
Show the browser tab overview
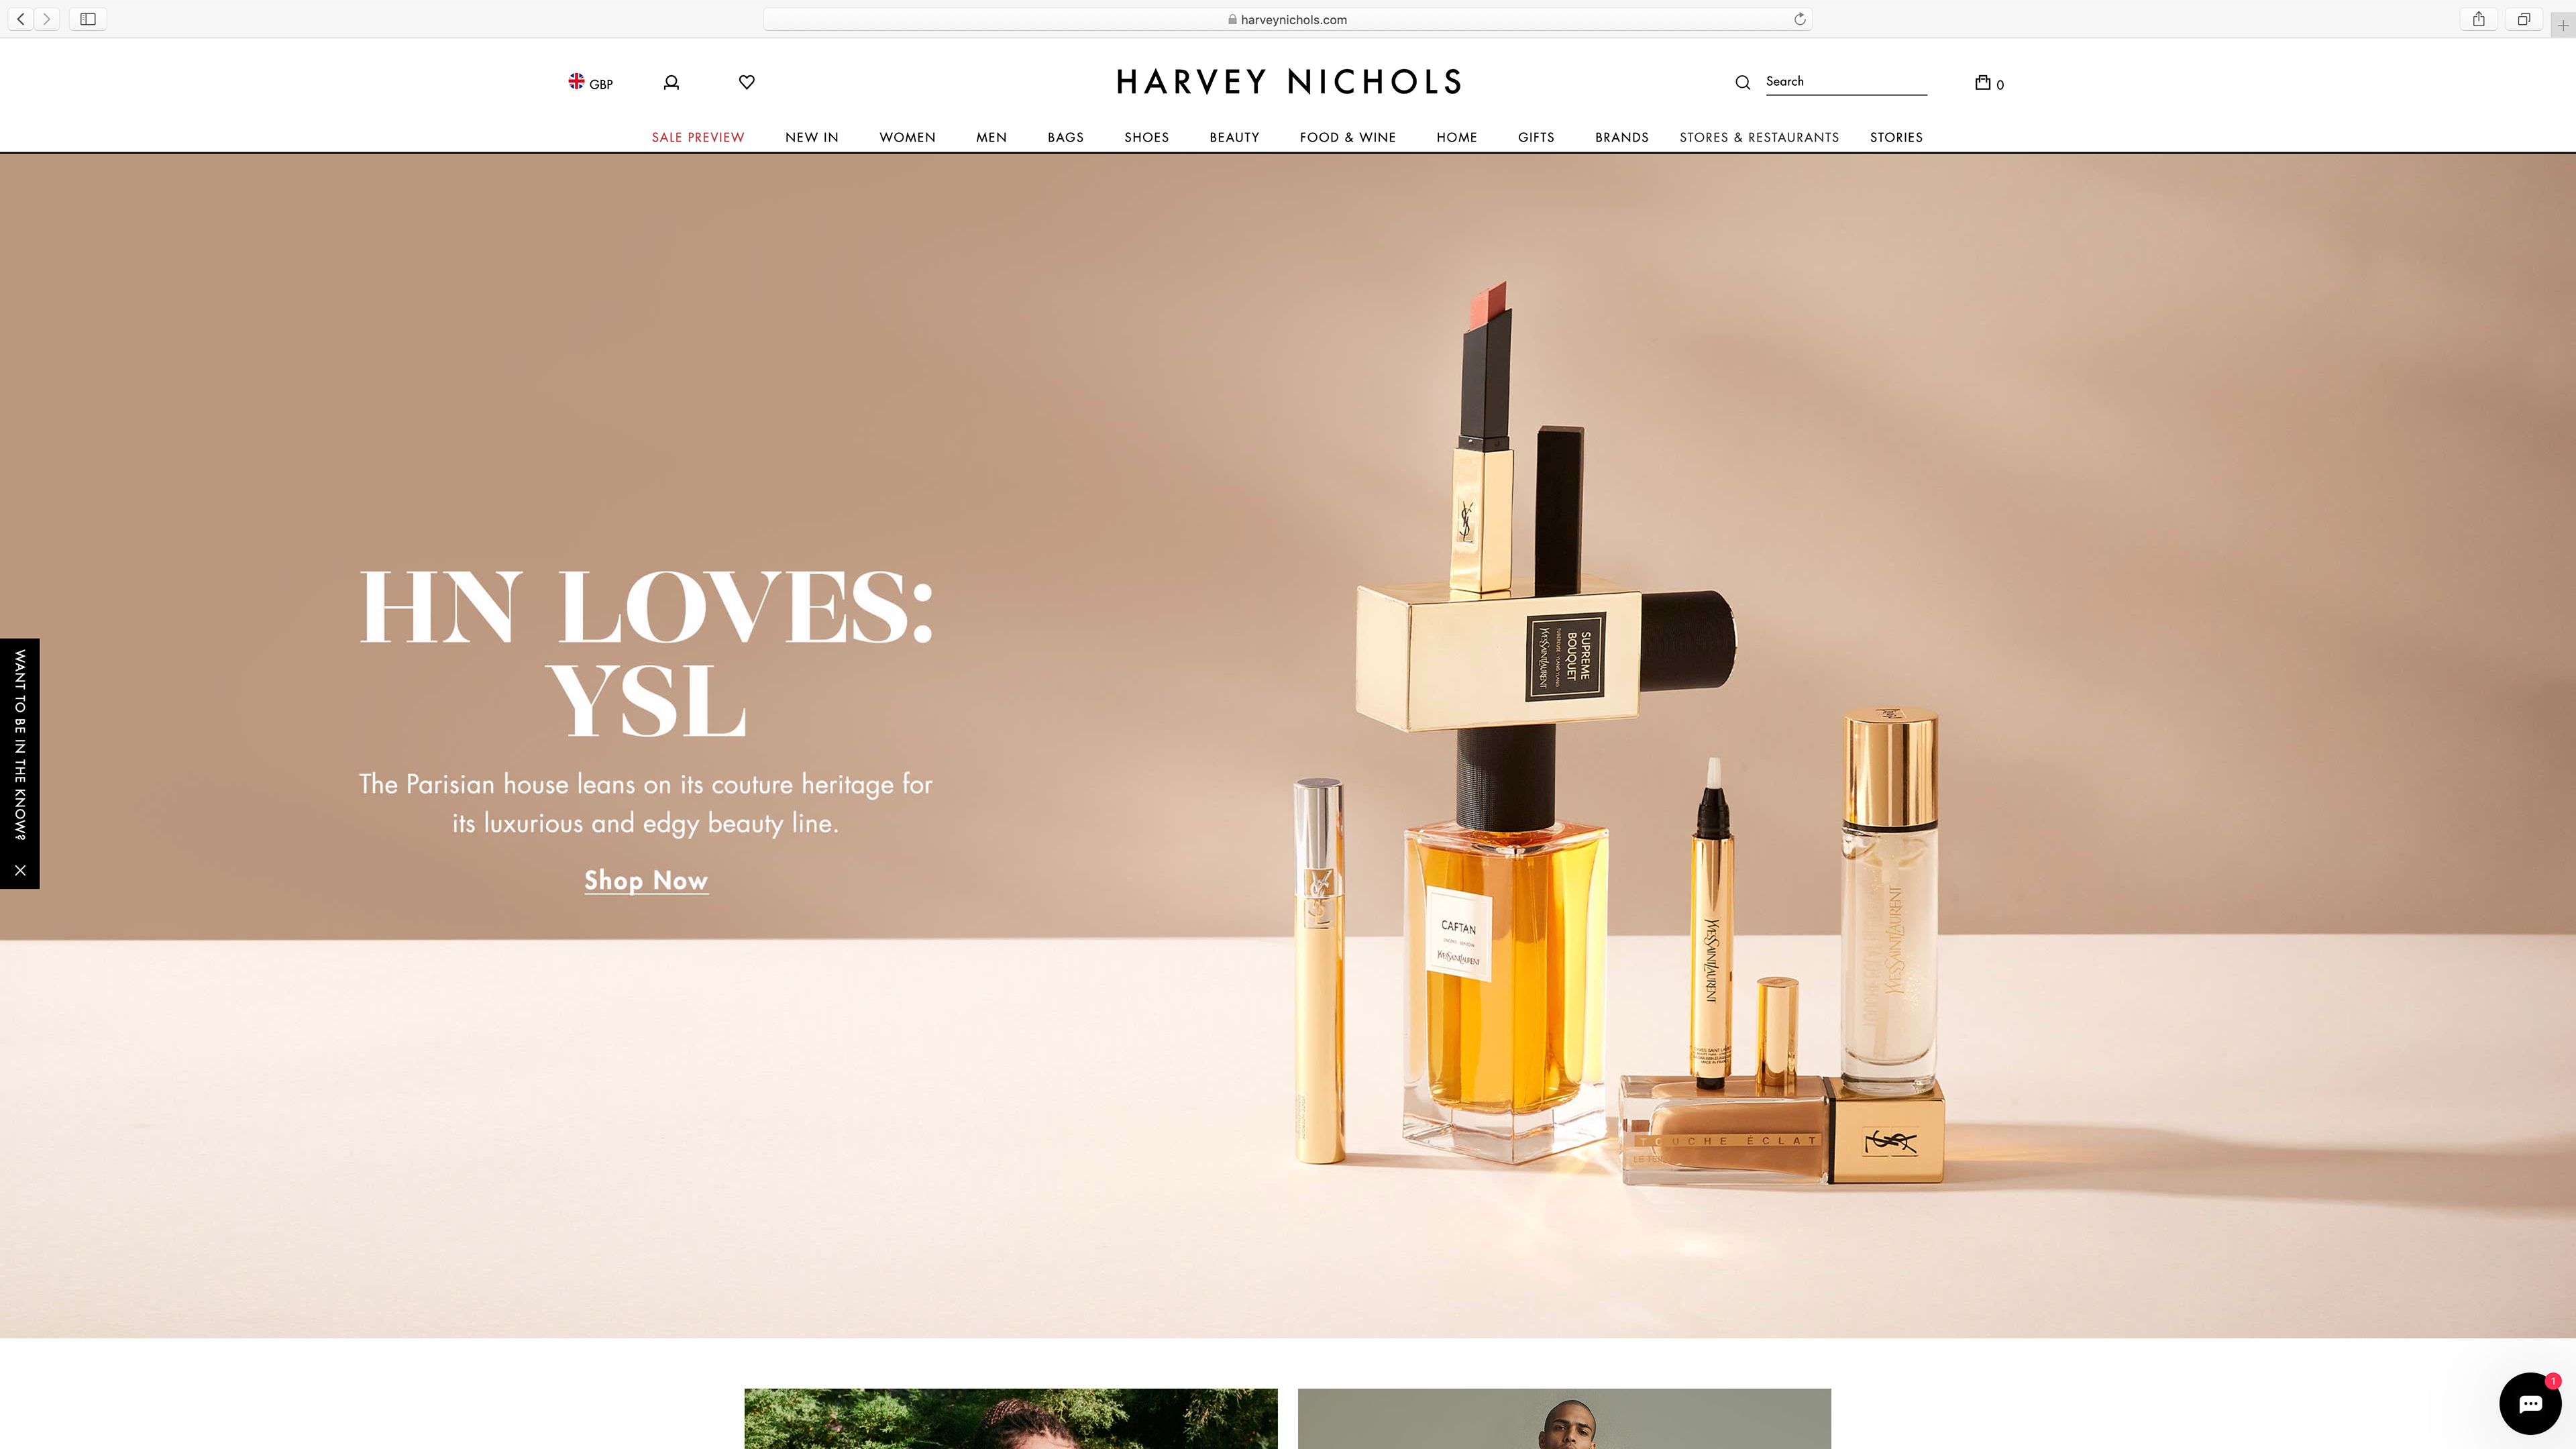pos(2523,19)
